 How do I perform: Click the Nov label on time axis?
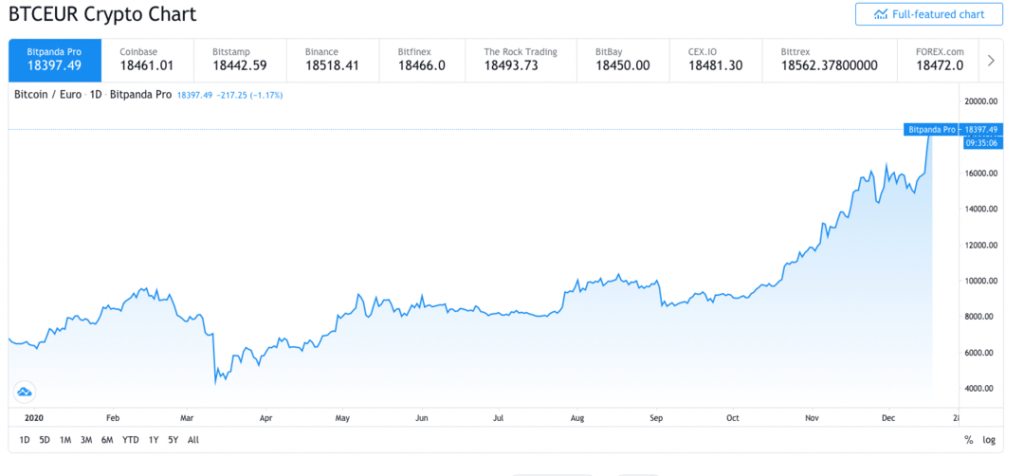click(812, 417)
